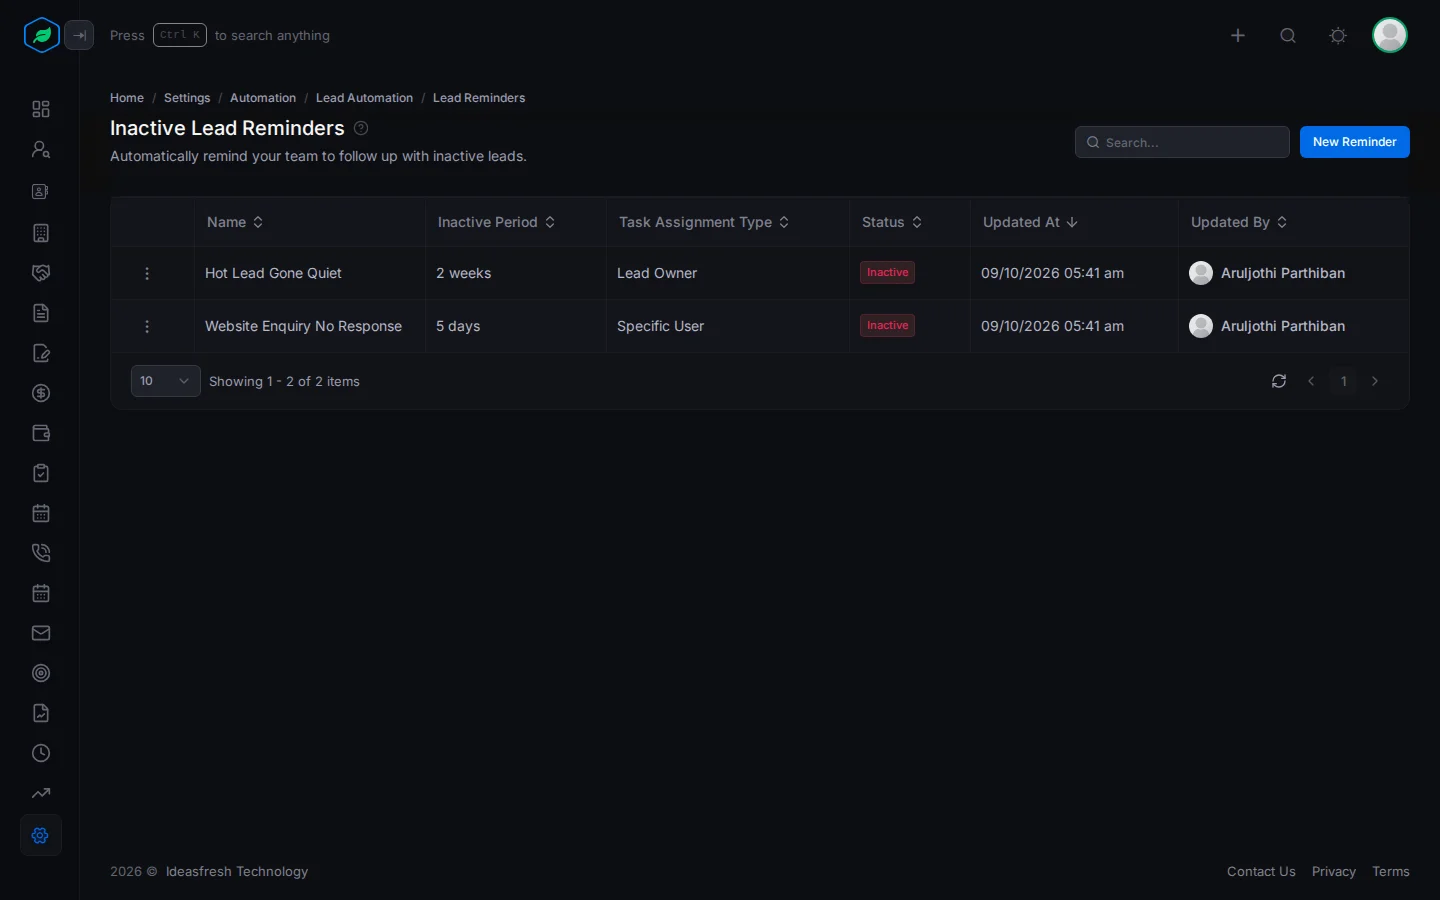1440x900 pixels.
Task: Go to Settings in the breadcrumb
Action: (187, 98)
